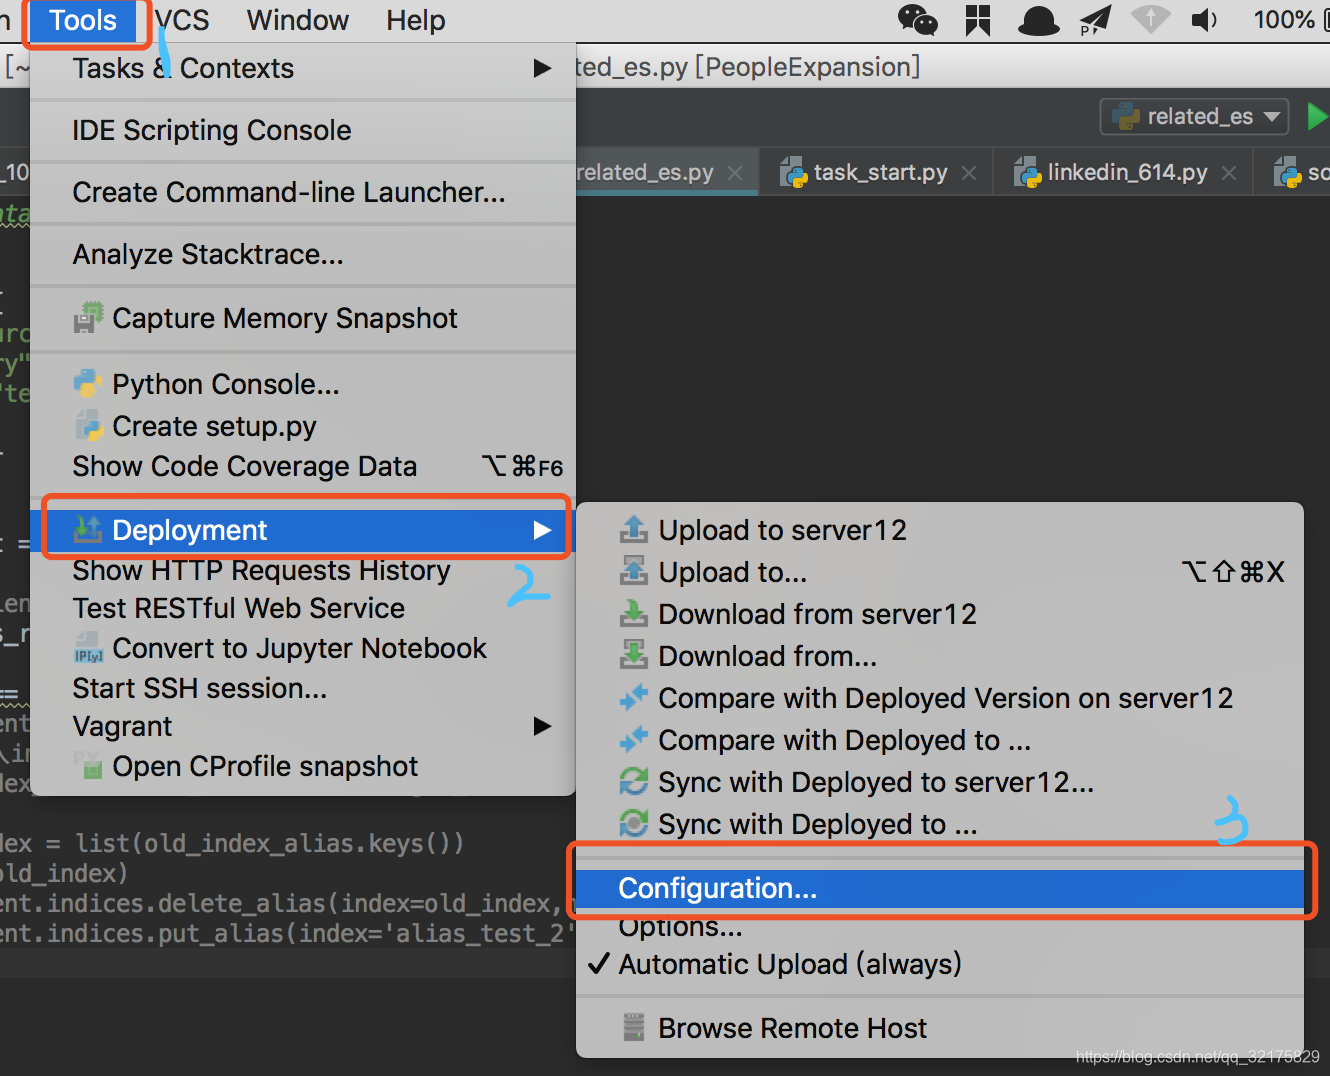Expand Tasks & Contexts submenu
Viewport: 1330px width, 1076px height.
coord(303,68)
